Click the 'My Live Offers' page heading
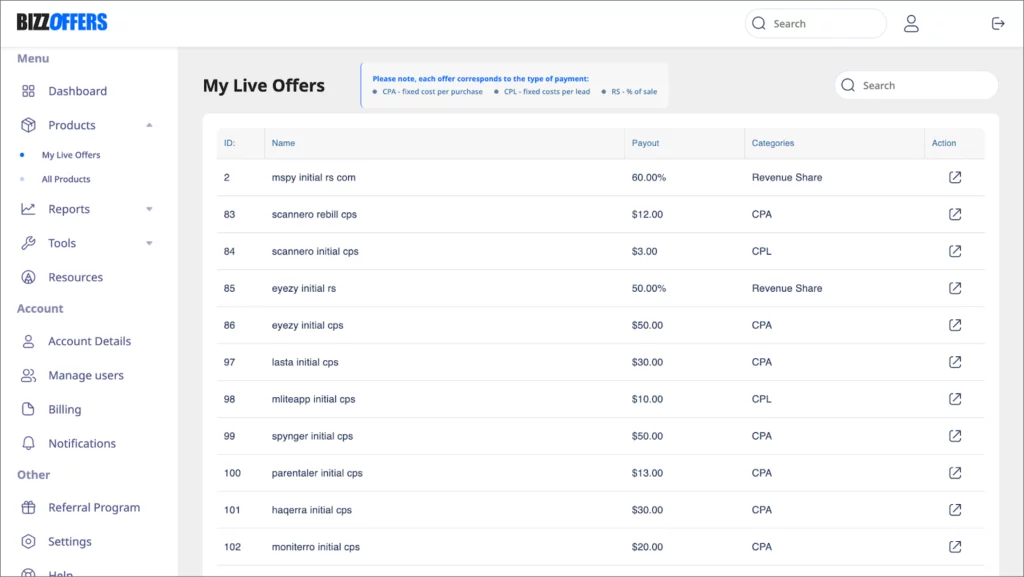 [263, 86]
